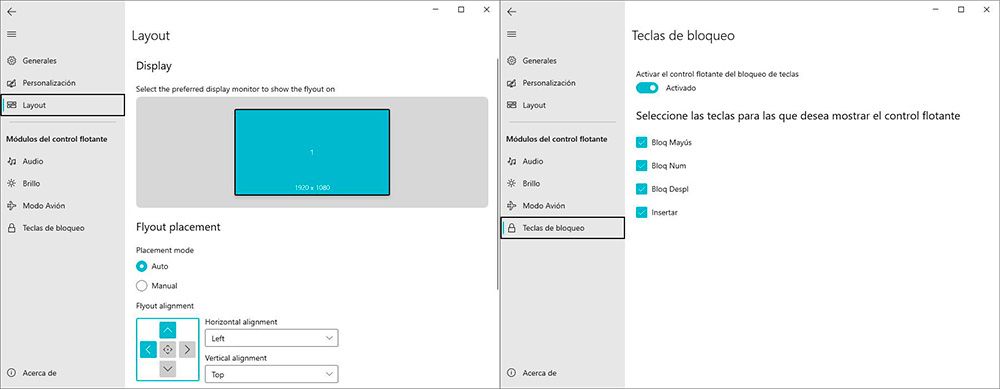Toggle the lock keys flyout switch Activado
1000x389 pixels.
[x=647, y=88]
